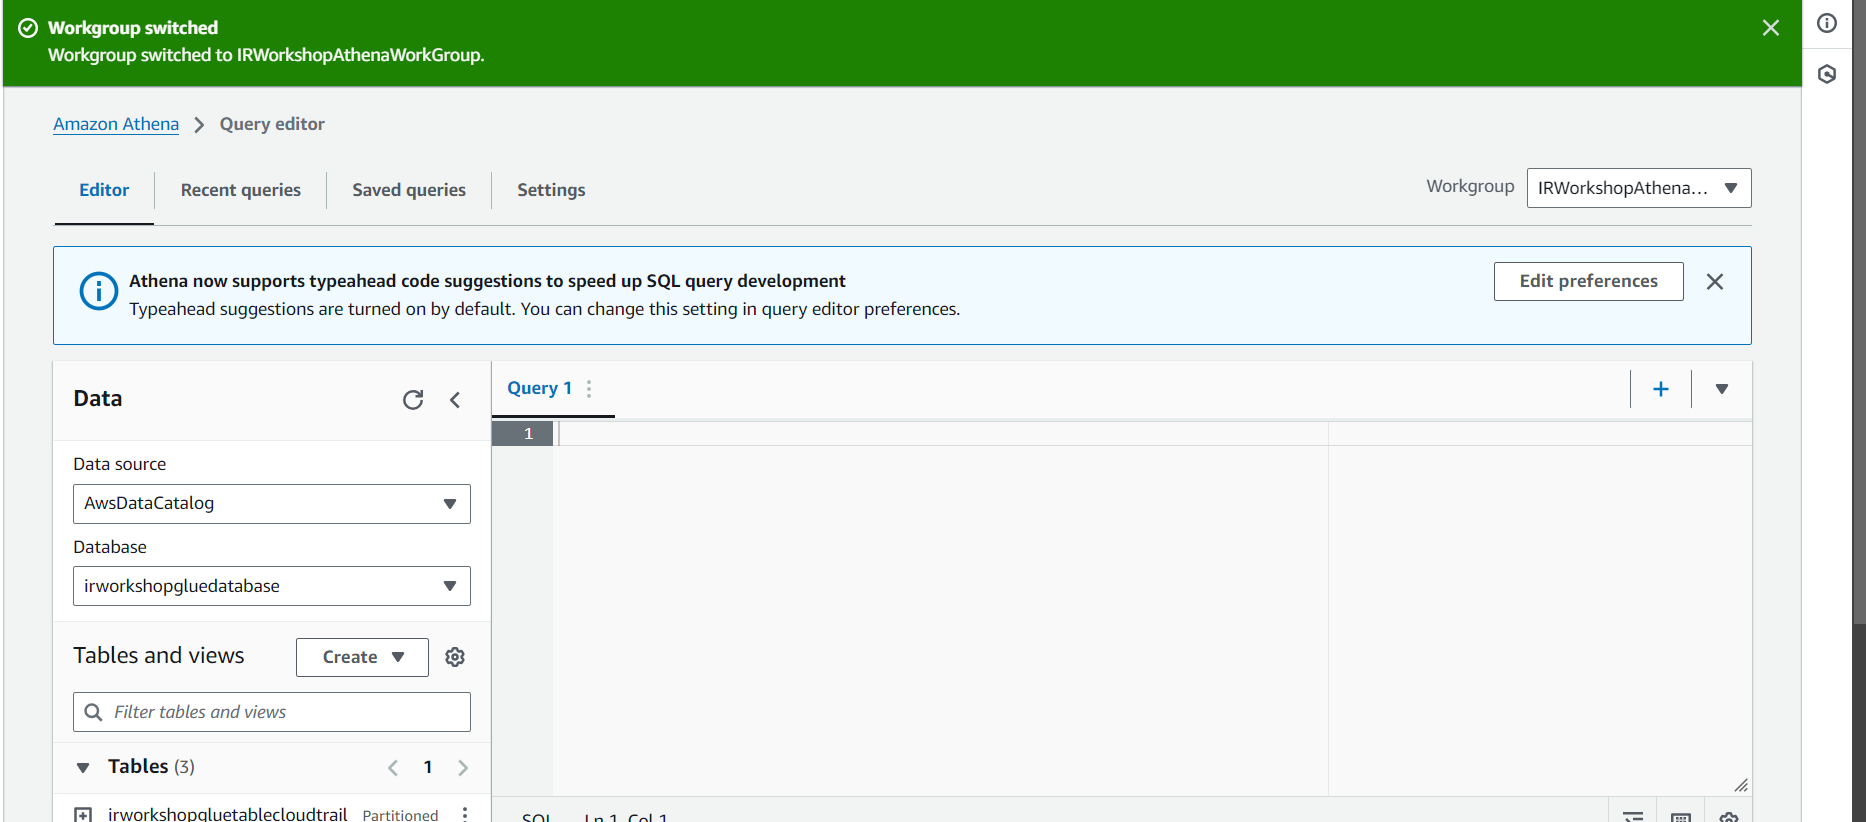Close the typeahead suggestions notice
Screen dimensions: 1866x822
pos(1715,282)
